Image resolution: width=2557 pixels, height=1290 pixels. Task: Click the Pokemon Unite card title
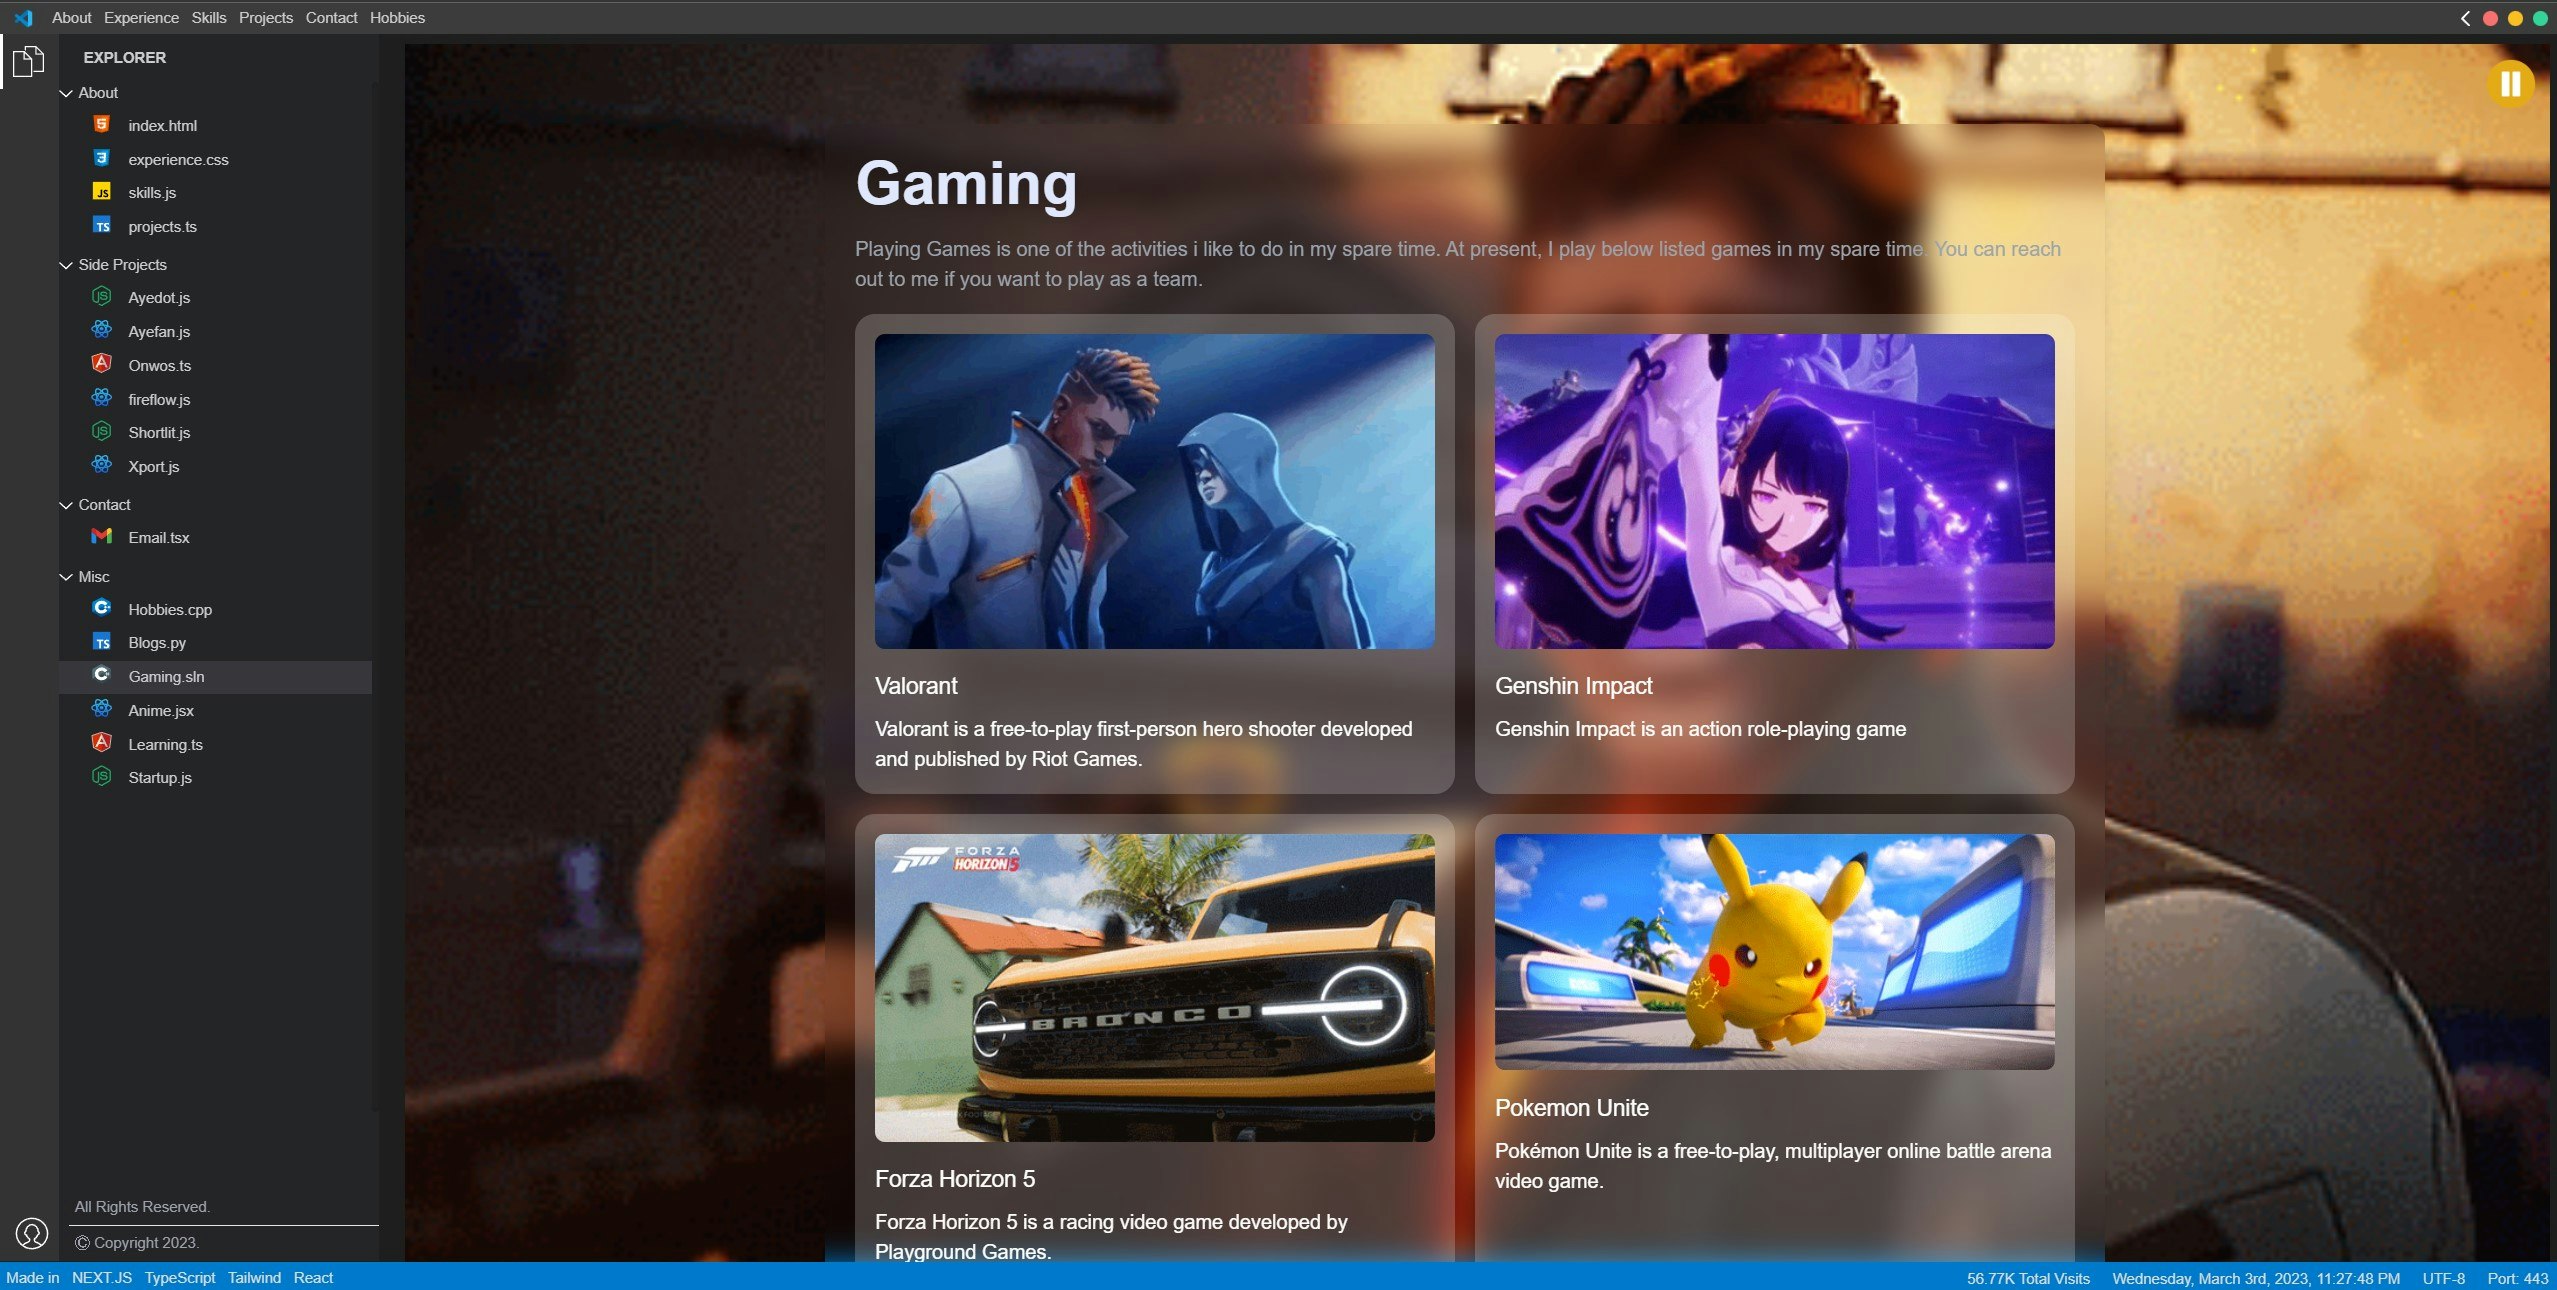click(x=1572, y=1108)
